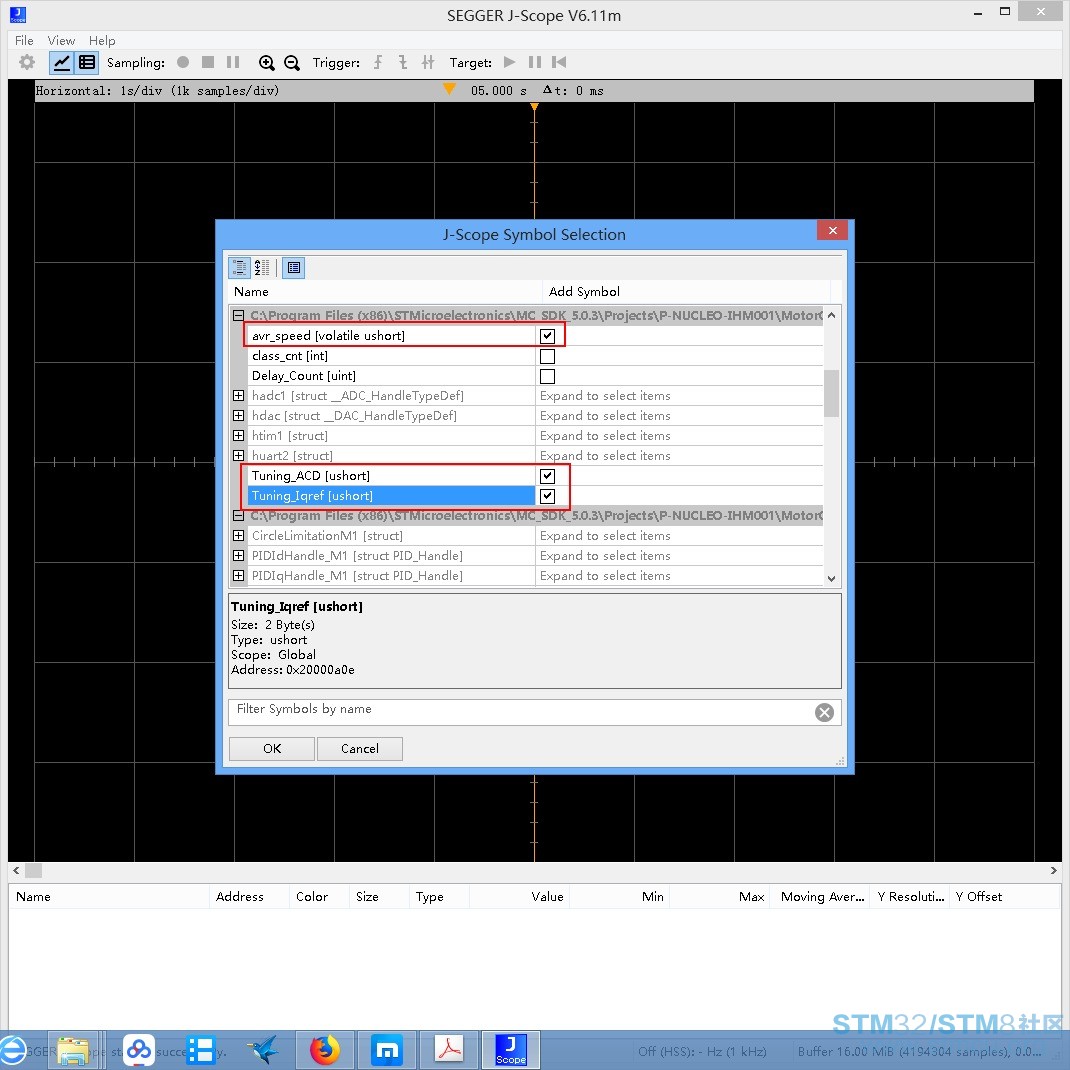The image size is (1070, 1070).
Task: Open the J-Scope taskbar icon
Action: click(x=511, y=1050)
